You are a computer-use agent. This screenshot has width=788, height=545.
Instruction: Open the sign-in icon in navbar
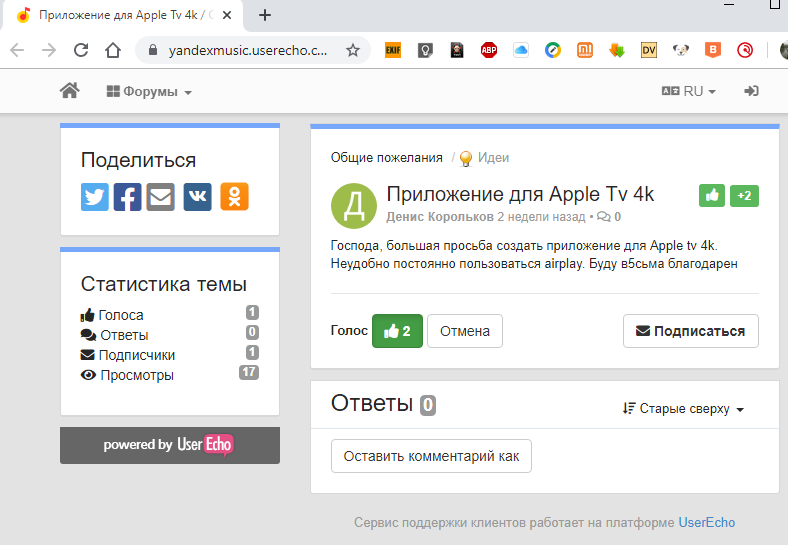click(x=751, y=91)
